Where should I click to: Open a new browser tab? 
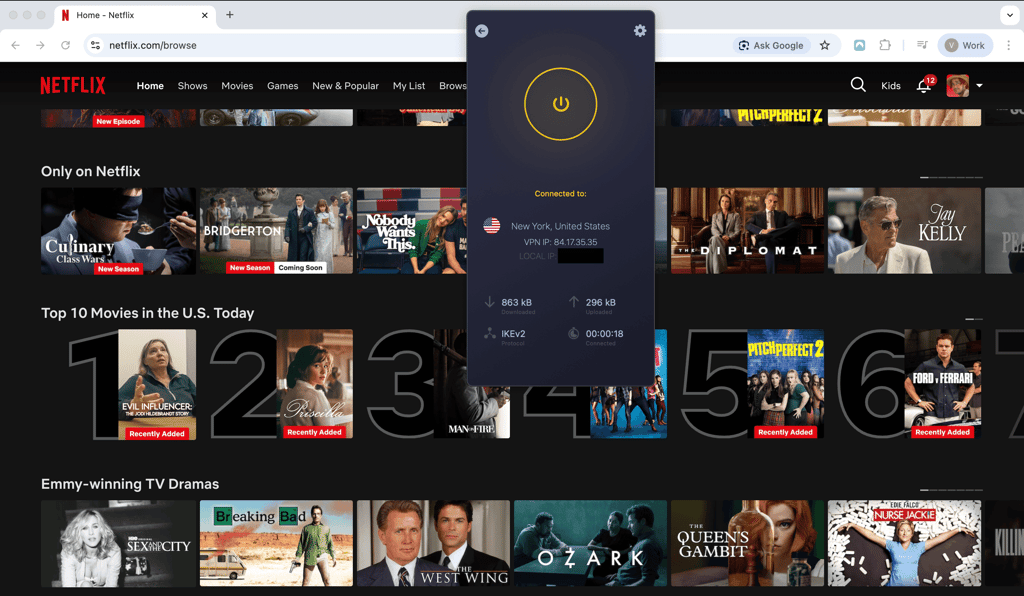point(230,14)
